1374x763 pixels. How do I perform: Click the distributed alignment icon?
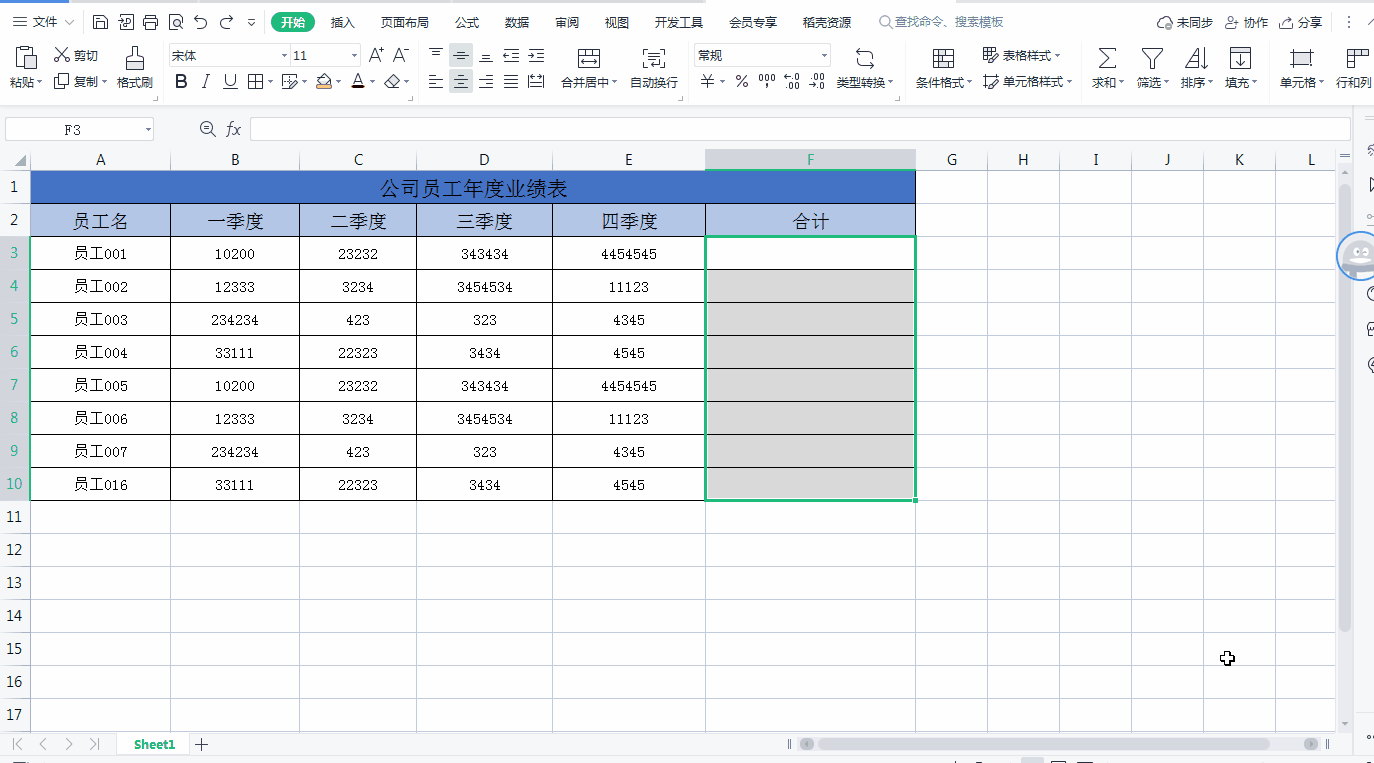[x=536, y=82]
